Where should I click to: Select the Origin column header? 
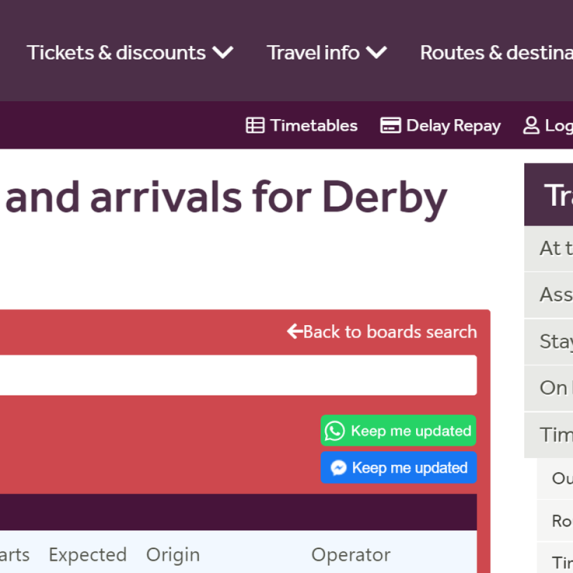click(173, 555)
